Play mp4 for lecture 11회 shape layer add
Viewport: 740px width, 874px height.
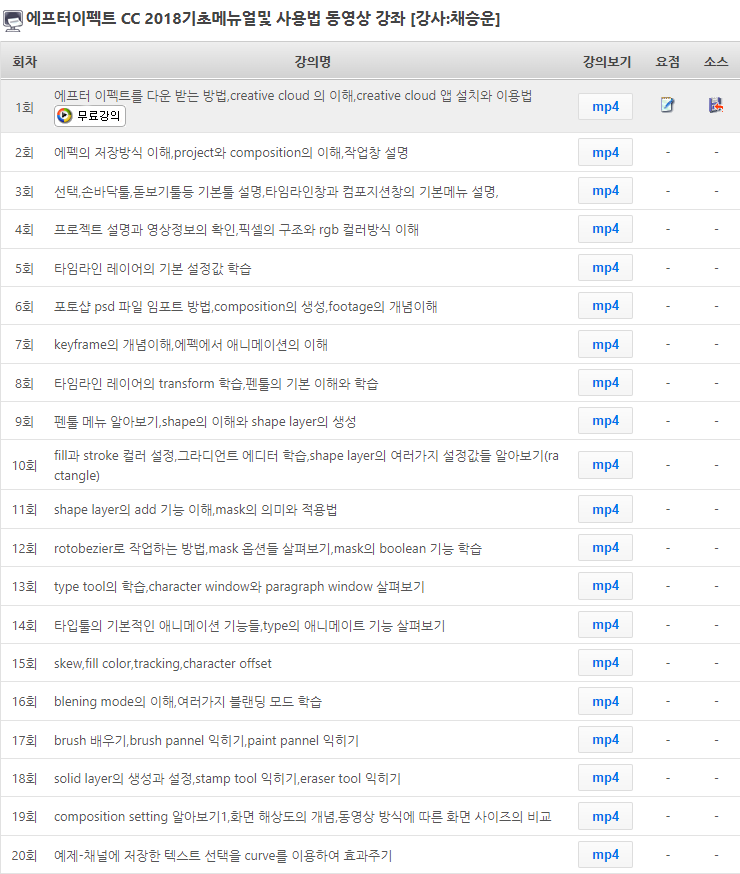(605, 509)
